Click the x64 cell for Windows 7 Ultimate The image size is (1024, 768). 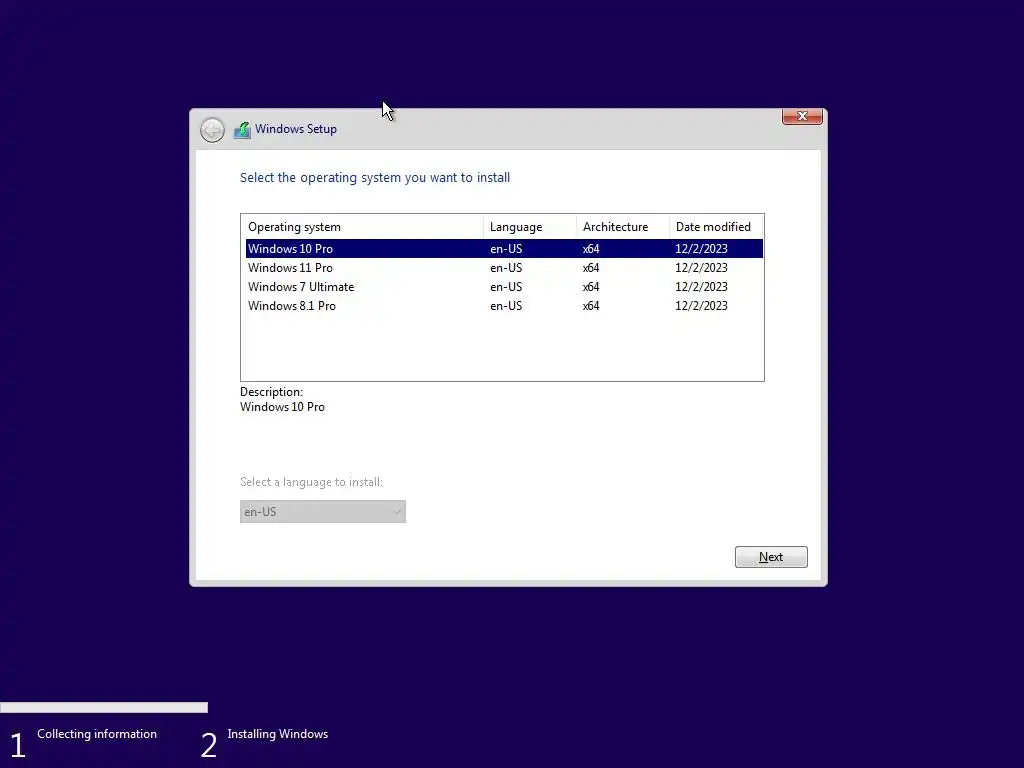(591, 287)
